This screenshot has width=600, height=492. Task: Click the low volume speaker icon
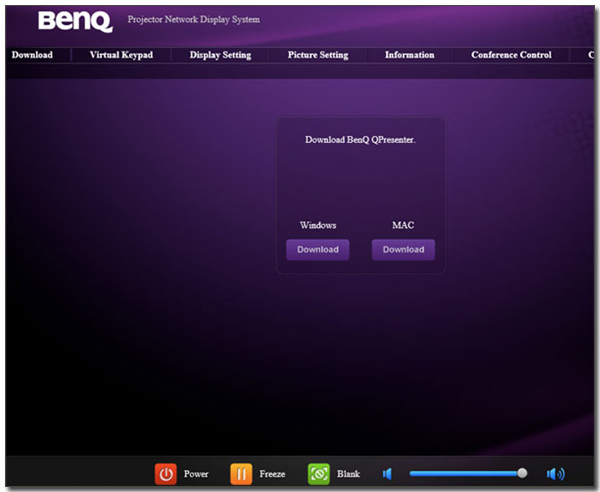click(387, 474)
